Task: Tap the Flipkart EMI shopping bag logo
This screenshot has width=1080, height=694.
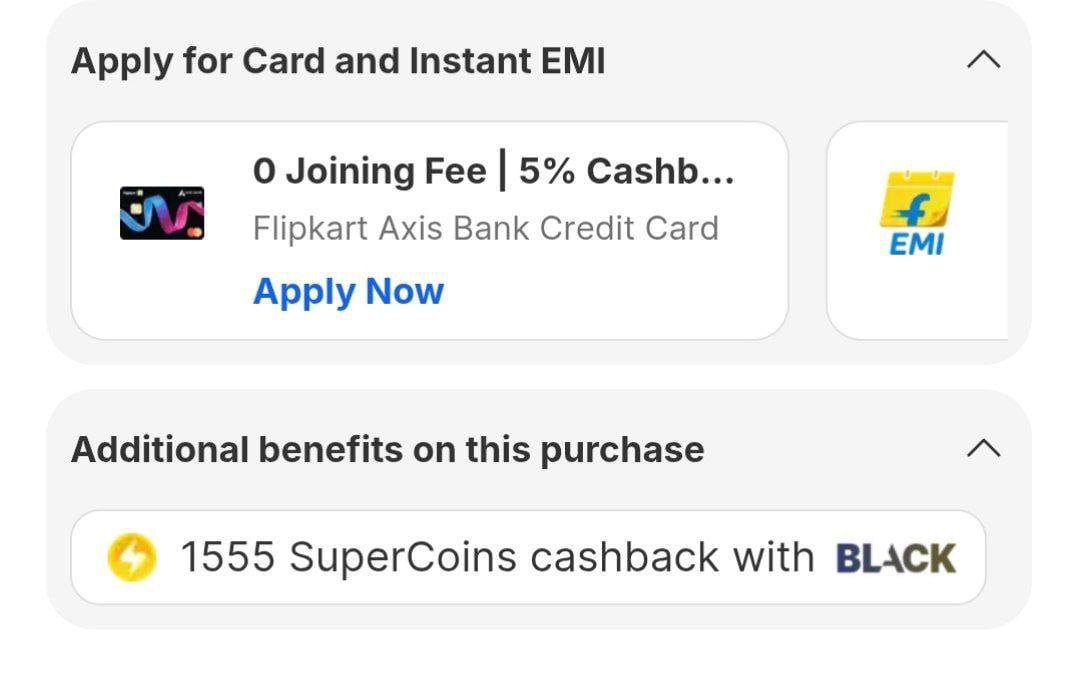Action: [917, 198]
